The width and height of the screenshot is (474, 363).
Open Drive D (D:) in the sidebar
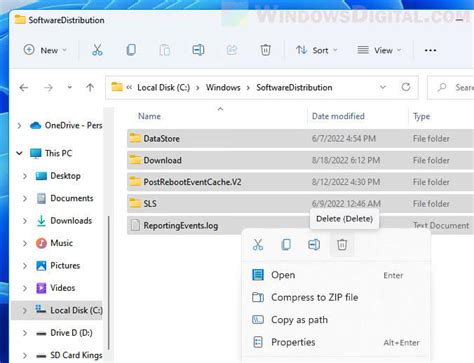[x=64, y=333]
